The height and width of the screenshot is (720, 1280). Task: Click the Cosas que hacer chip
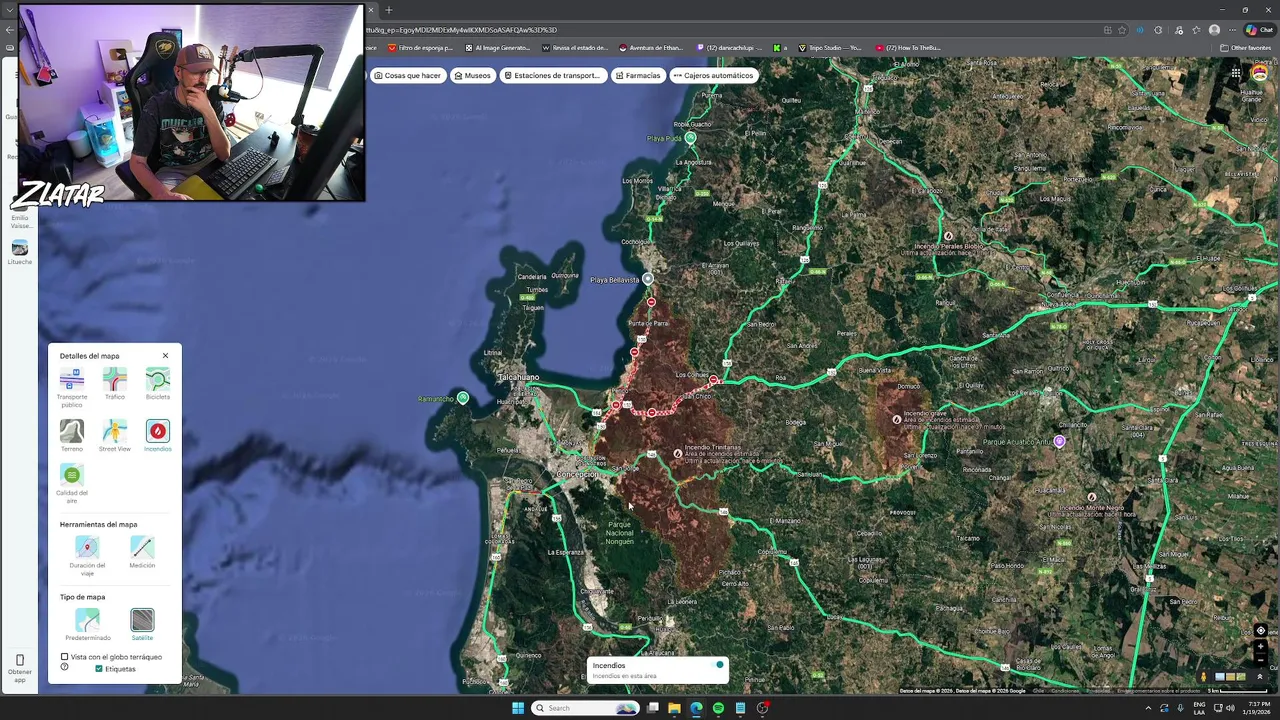pyautogui.click(x=407, y=75)
